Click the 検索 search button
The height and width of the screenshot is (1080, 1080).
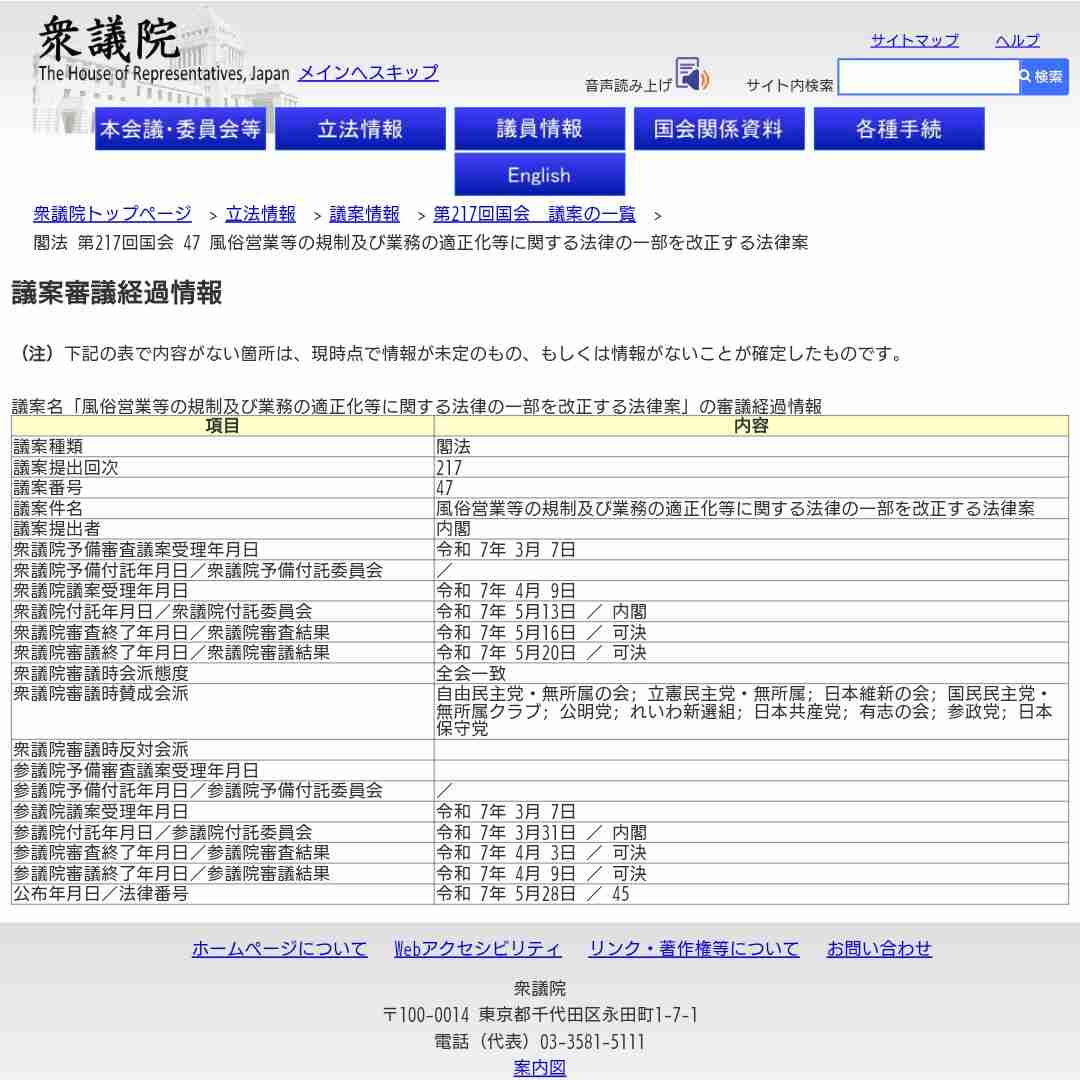click(x=1043, y=76)
